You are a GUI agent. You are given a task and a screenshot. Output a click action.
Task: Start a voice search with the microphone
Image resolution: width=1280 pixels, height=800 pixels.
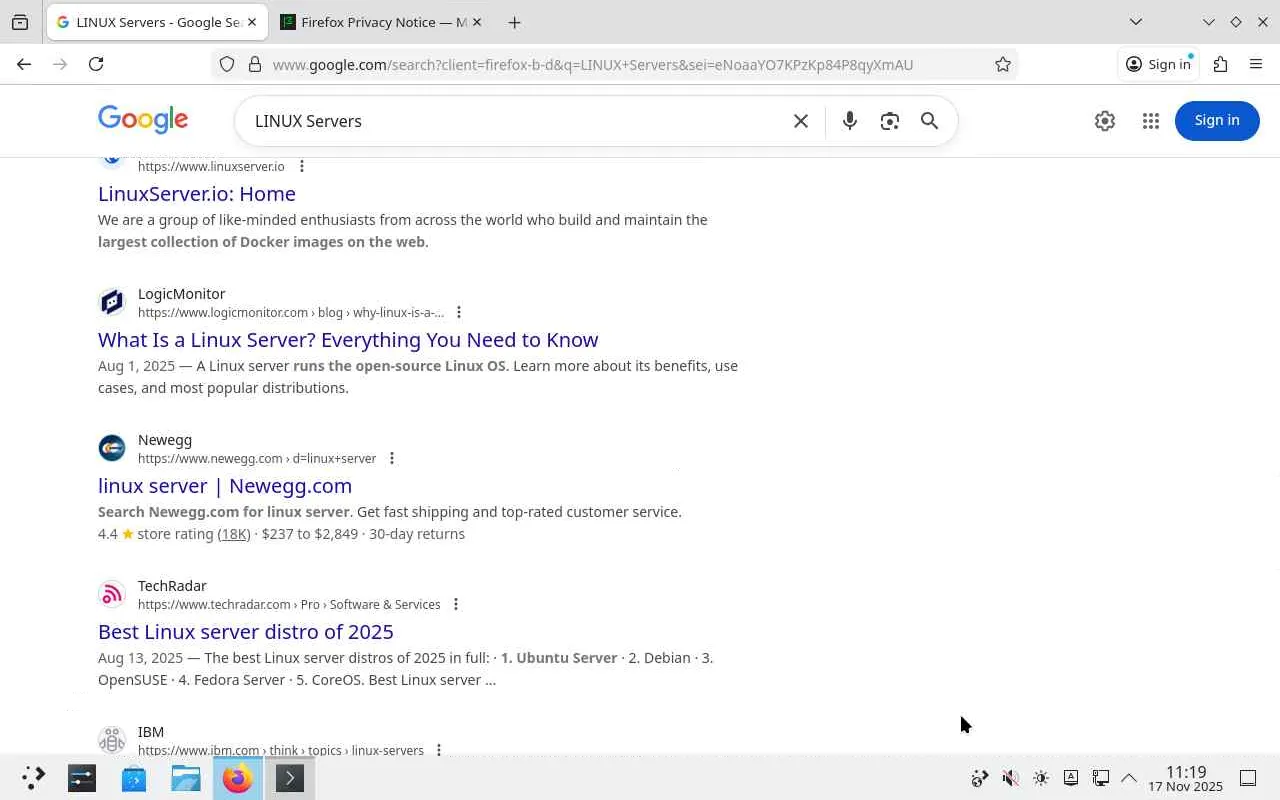(x=849, y=121)
